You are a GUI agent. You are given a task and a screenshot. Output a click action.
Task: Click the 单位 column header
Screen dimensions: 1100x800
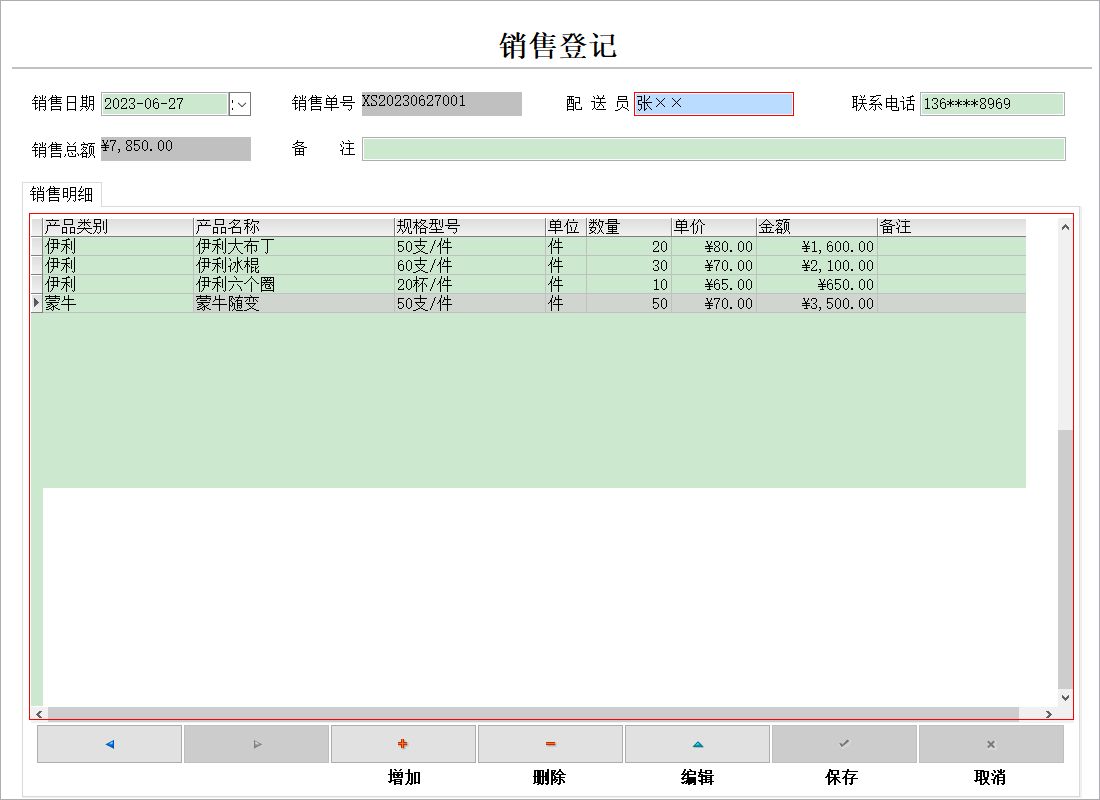point(565,227)
